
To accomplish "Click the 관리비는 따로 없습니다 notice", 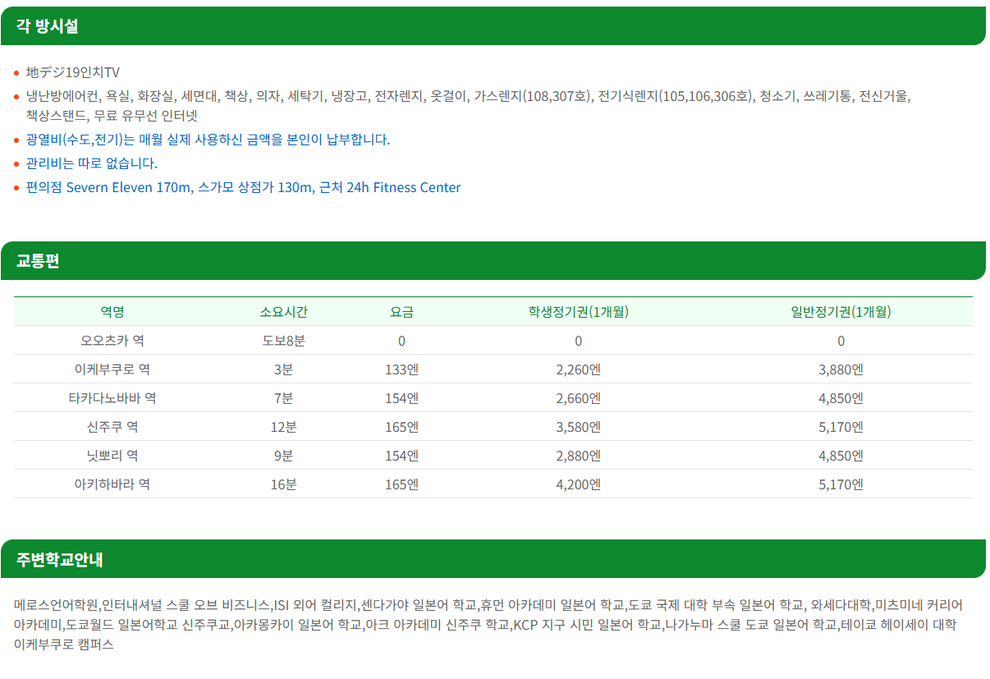I will pyautogui.click(x=92, y=164).
